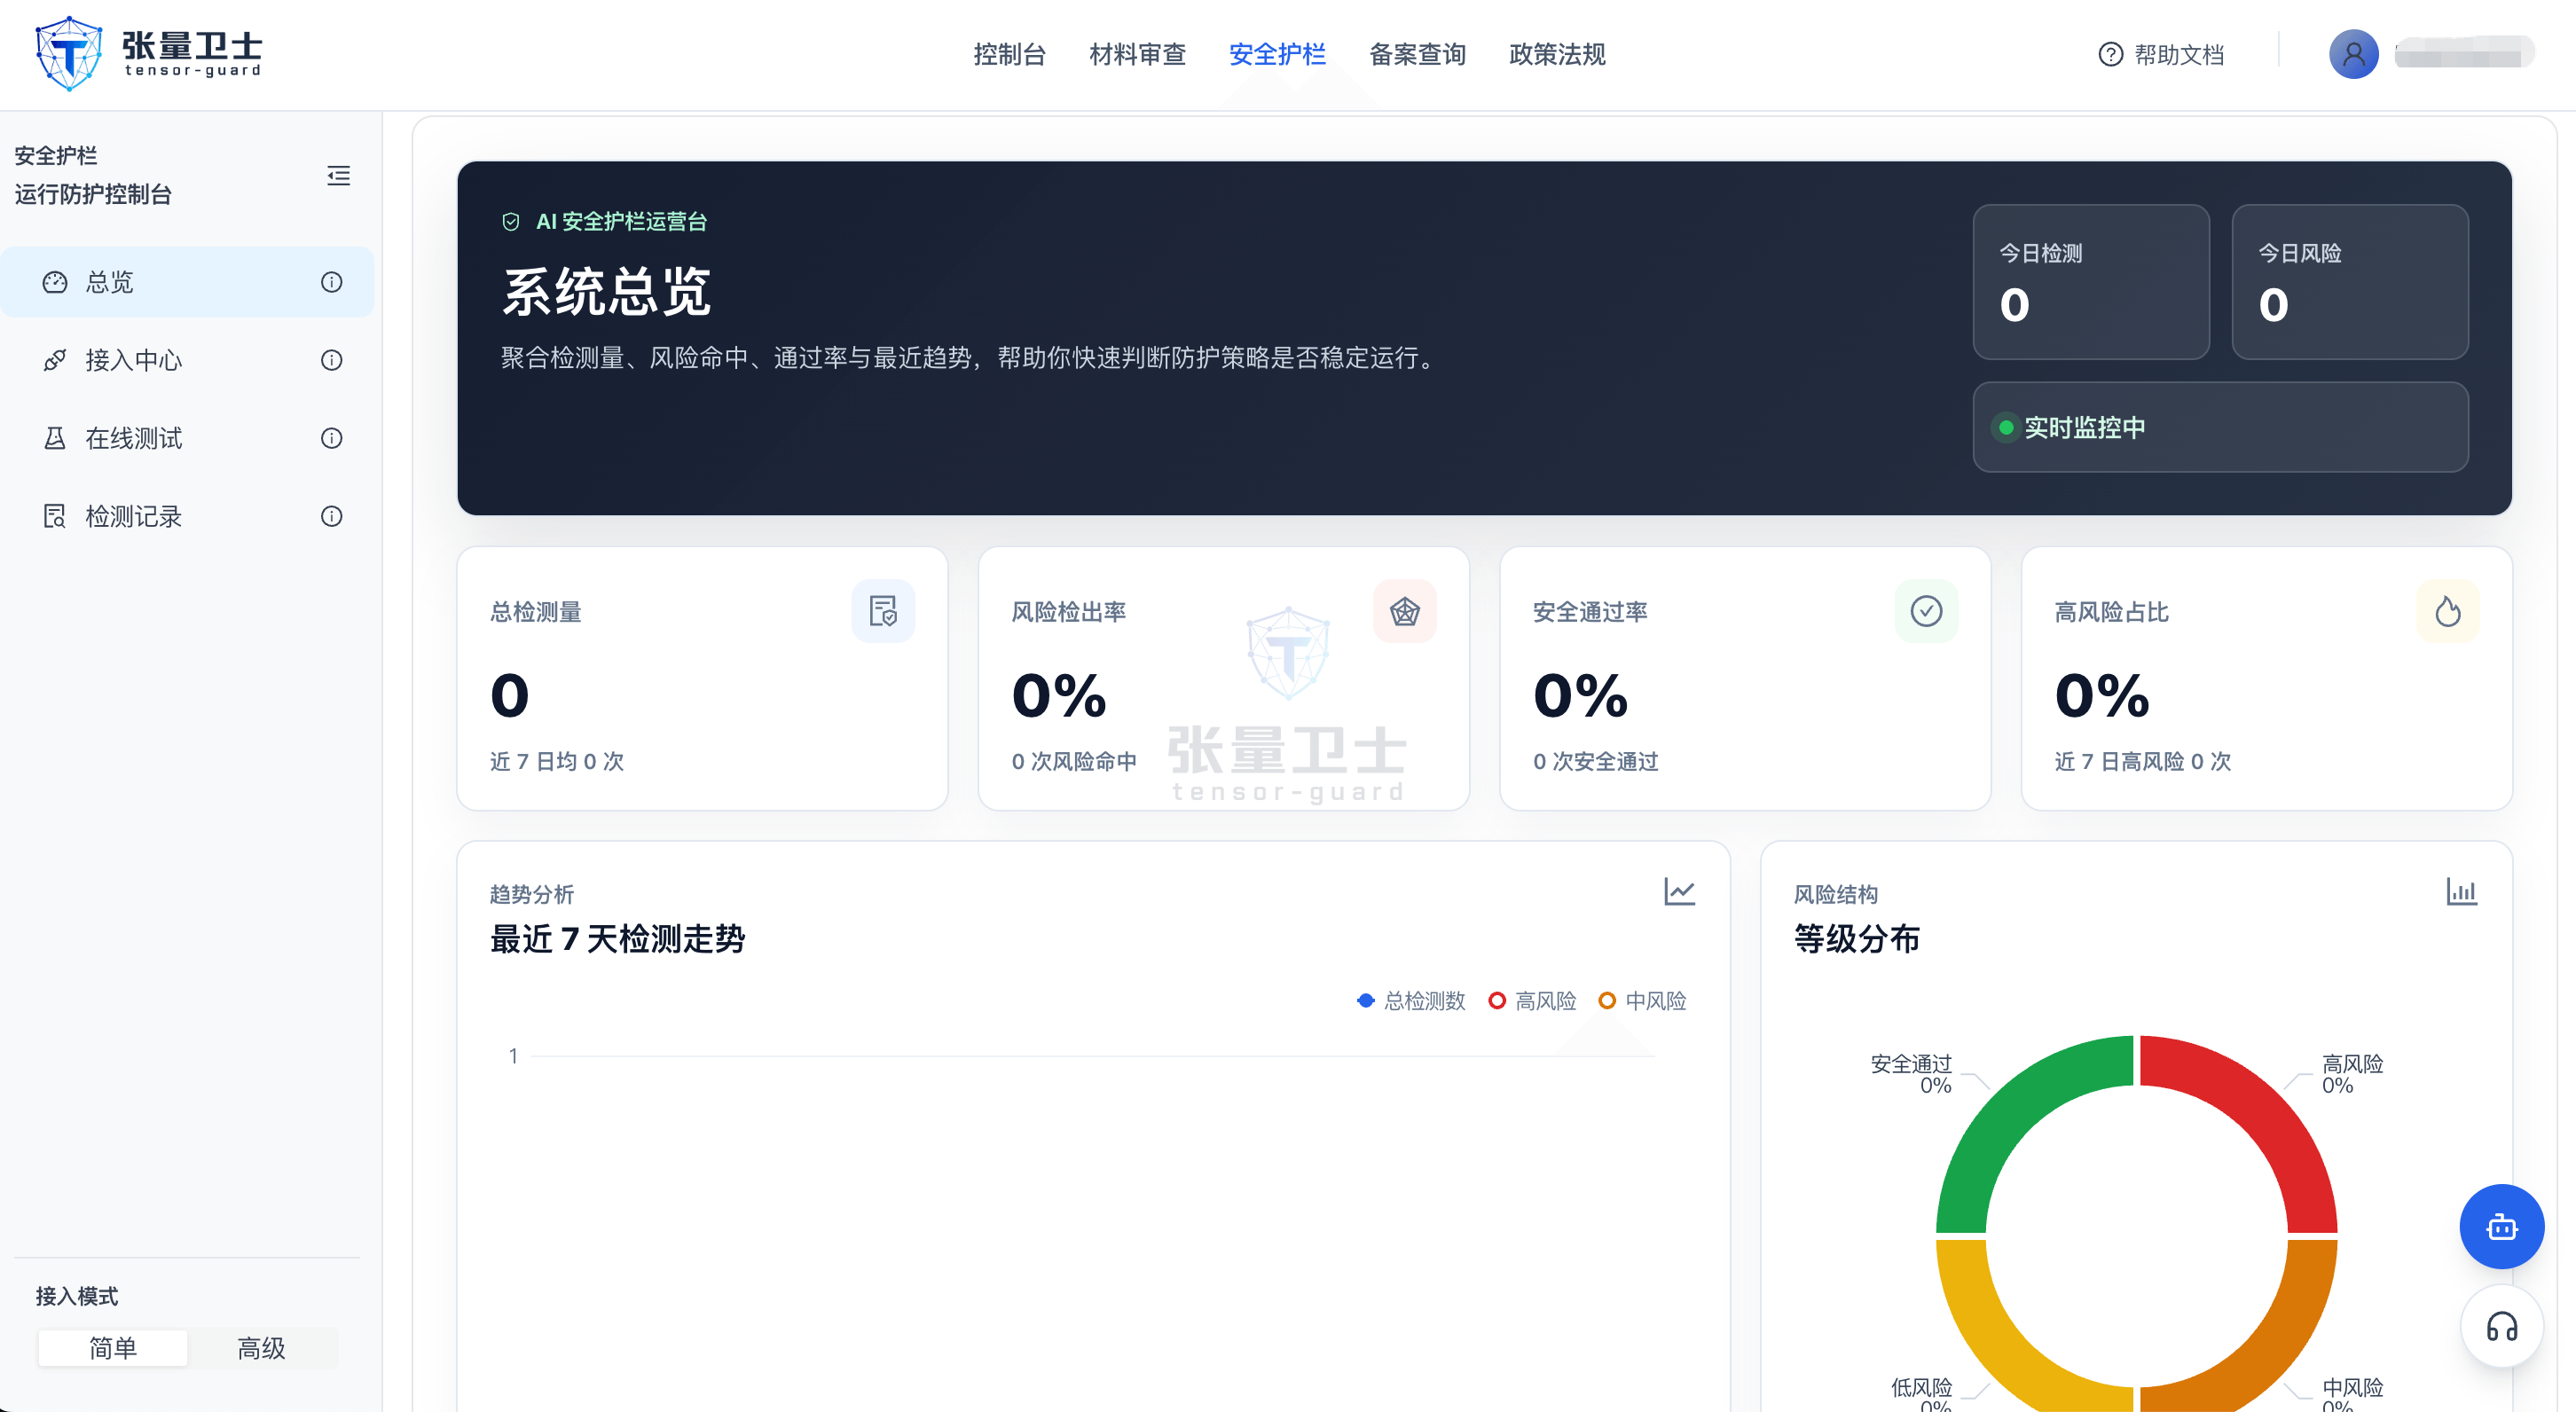Toggle 高风险 legend series
The height and width of the screenshot is (1412, 2576).
(x=1532, y=1001)
